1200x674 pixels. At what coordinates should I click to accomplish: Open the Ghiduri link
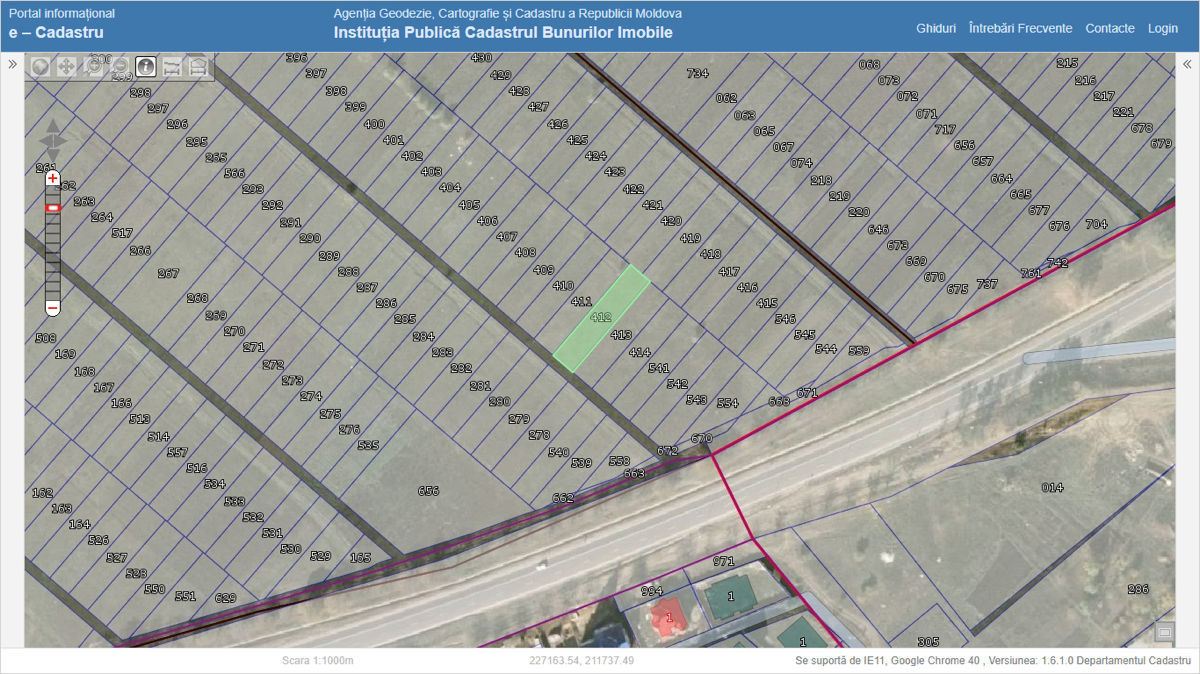936,29
